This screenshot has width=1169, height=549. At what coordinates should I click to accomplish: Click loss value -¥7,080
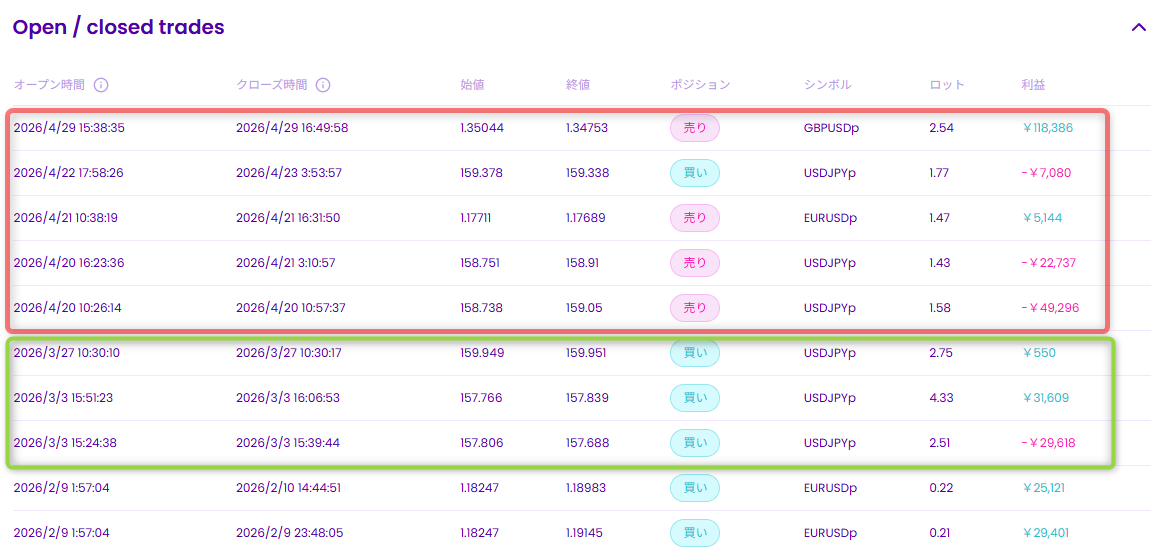(x=1046, y=173)
